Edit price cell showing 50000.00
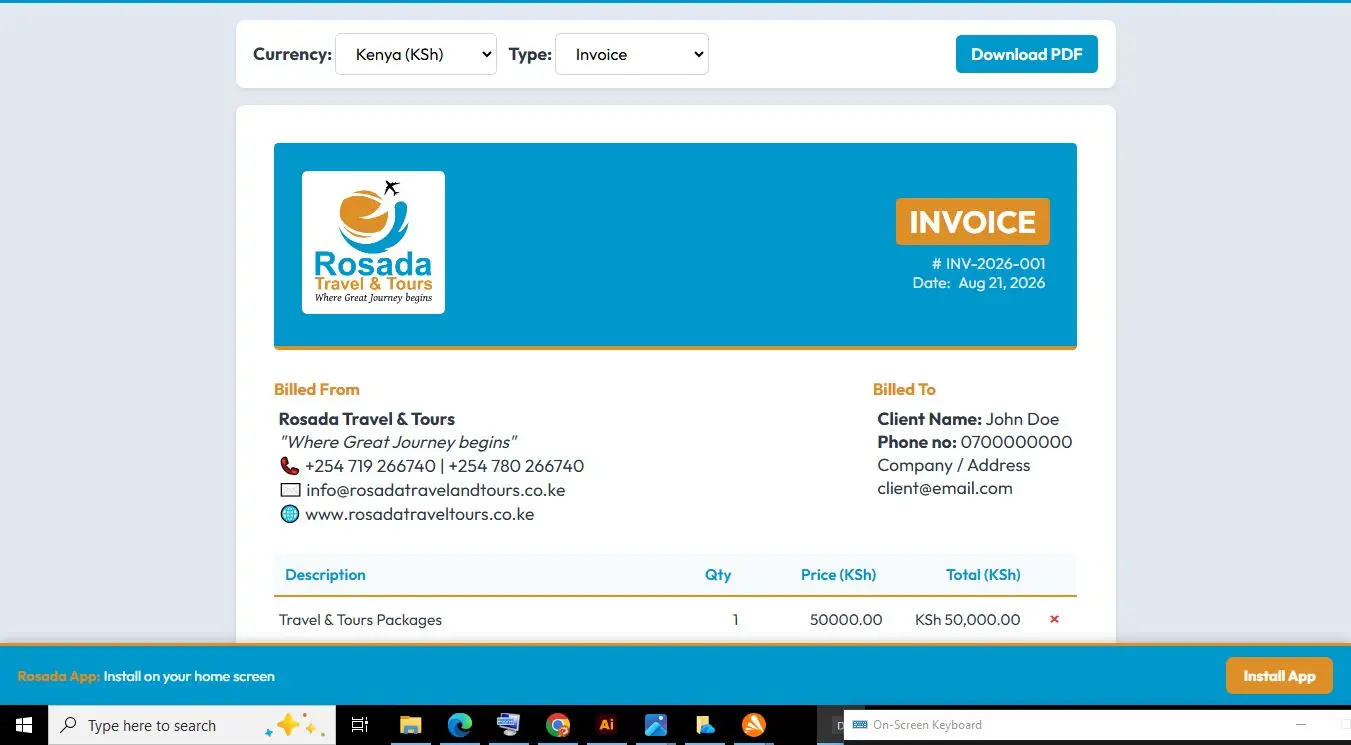Screen dimensions: 1351x745 click(846, 620)
